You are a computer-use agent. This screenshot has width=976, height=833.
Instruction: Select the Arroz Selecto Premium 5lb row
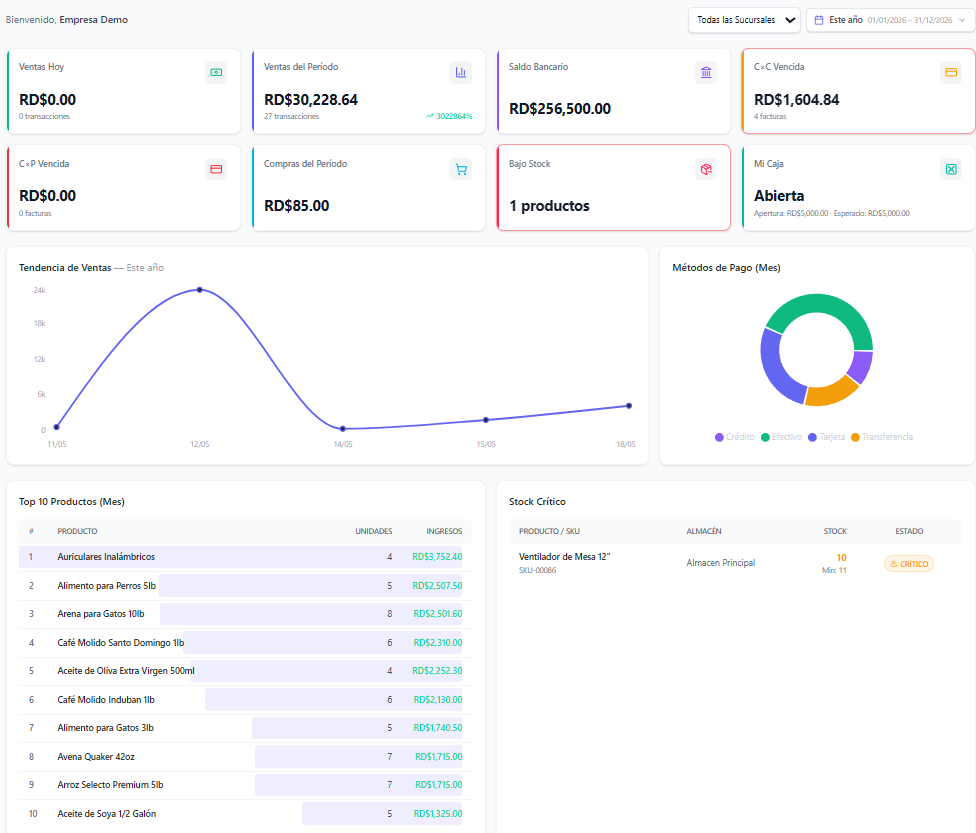245,784
